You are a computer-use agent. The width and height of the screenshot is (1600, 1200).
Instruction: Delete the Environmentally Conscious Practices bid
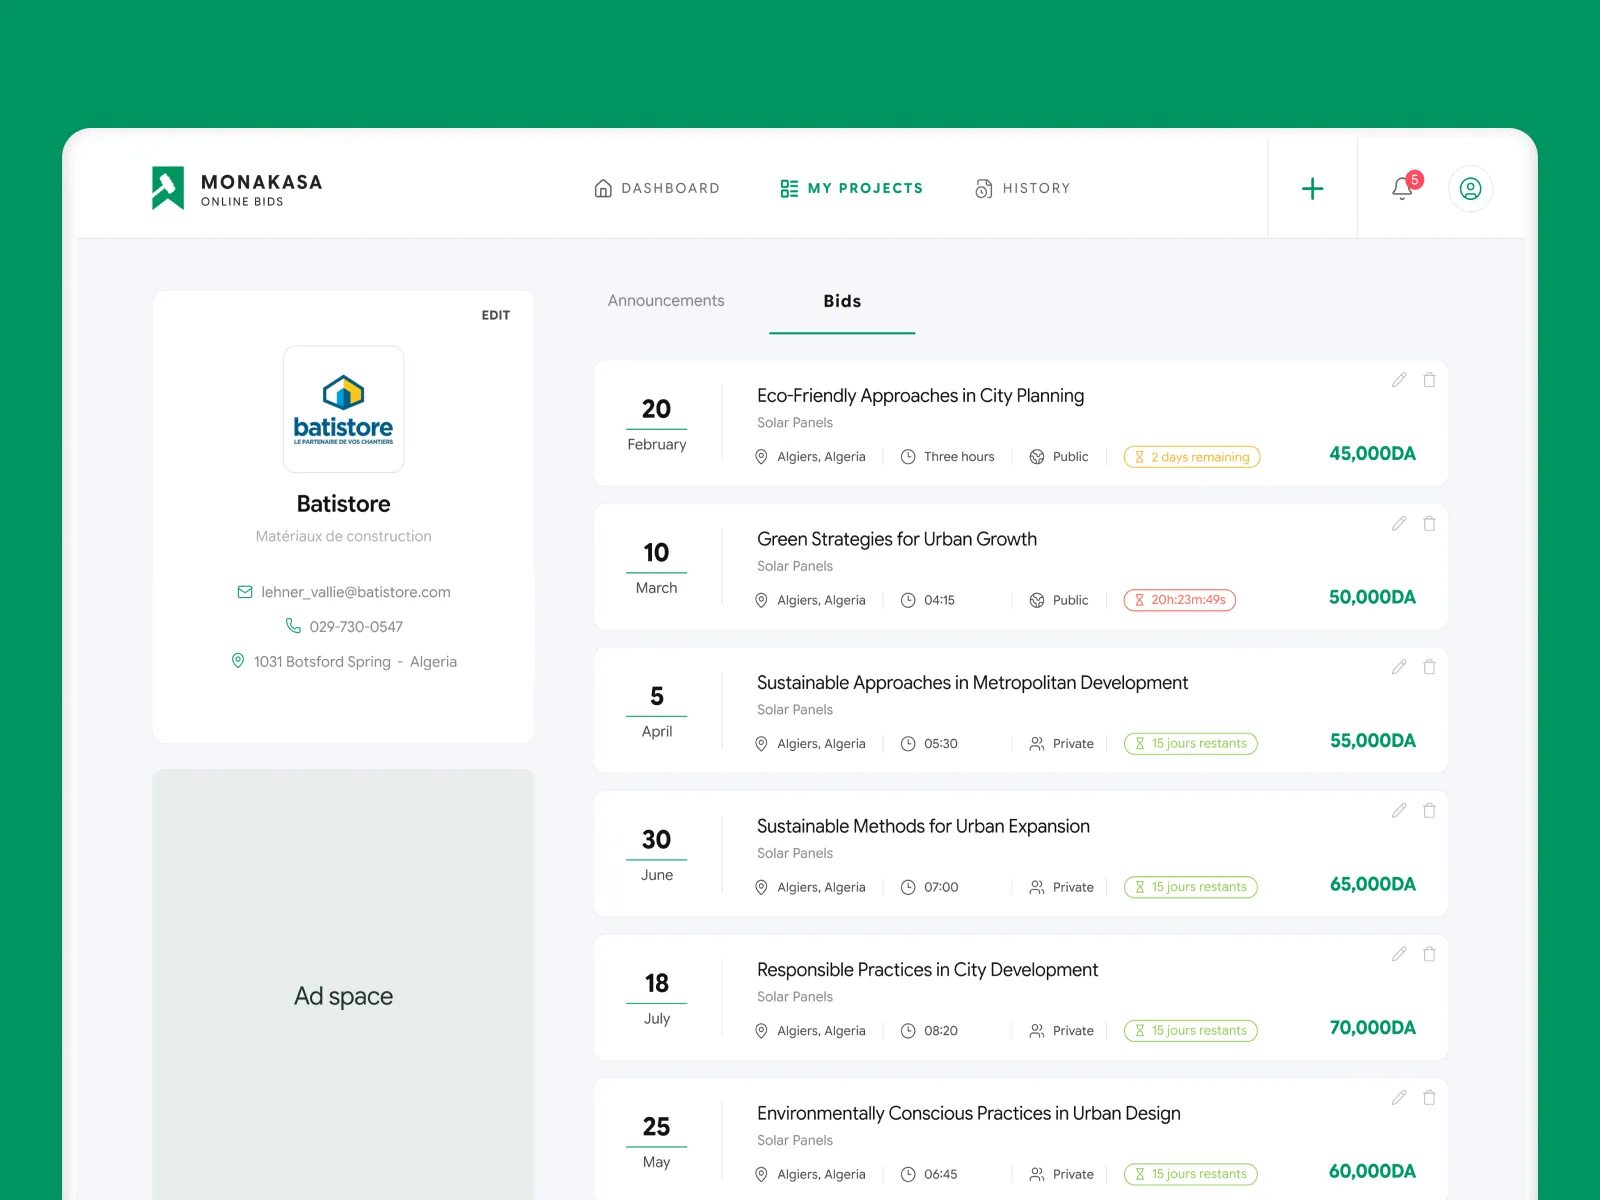click(x=1429, y=1098)
